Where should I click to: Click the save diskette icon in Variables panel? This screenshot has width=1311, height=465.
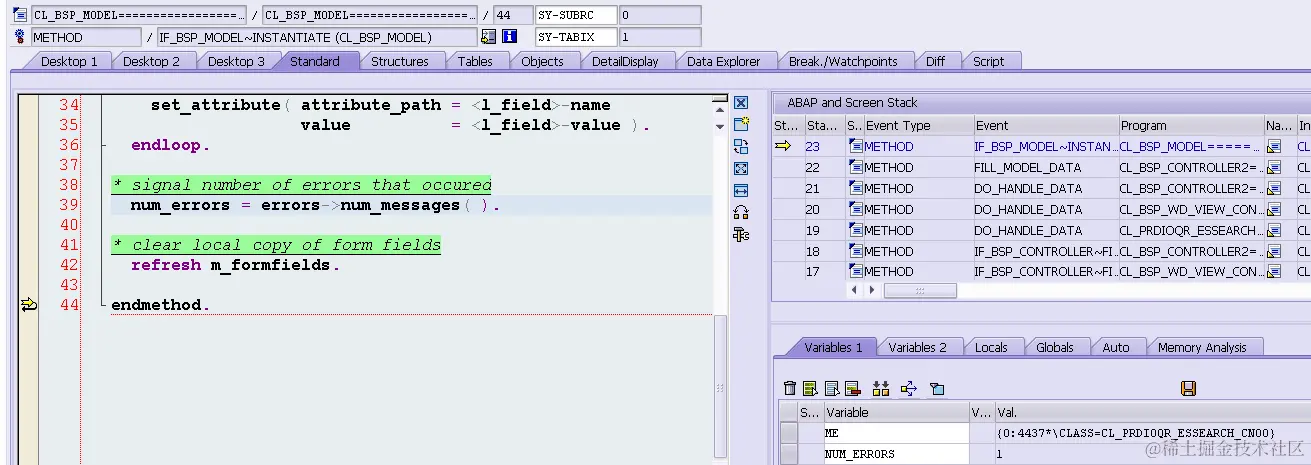tap(1189, 388)
